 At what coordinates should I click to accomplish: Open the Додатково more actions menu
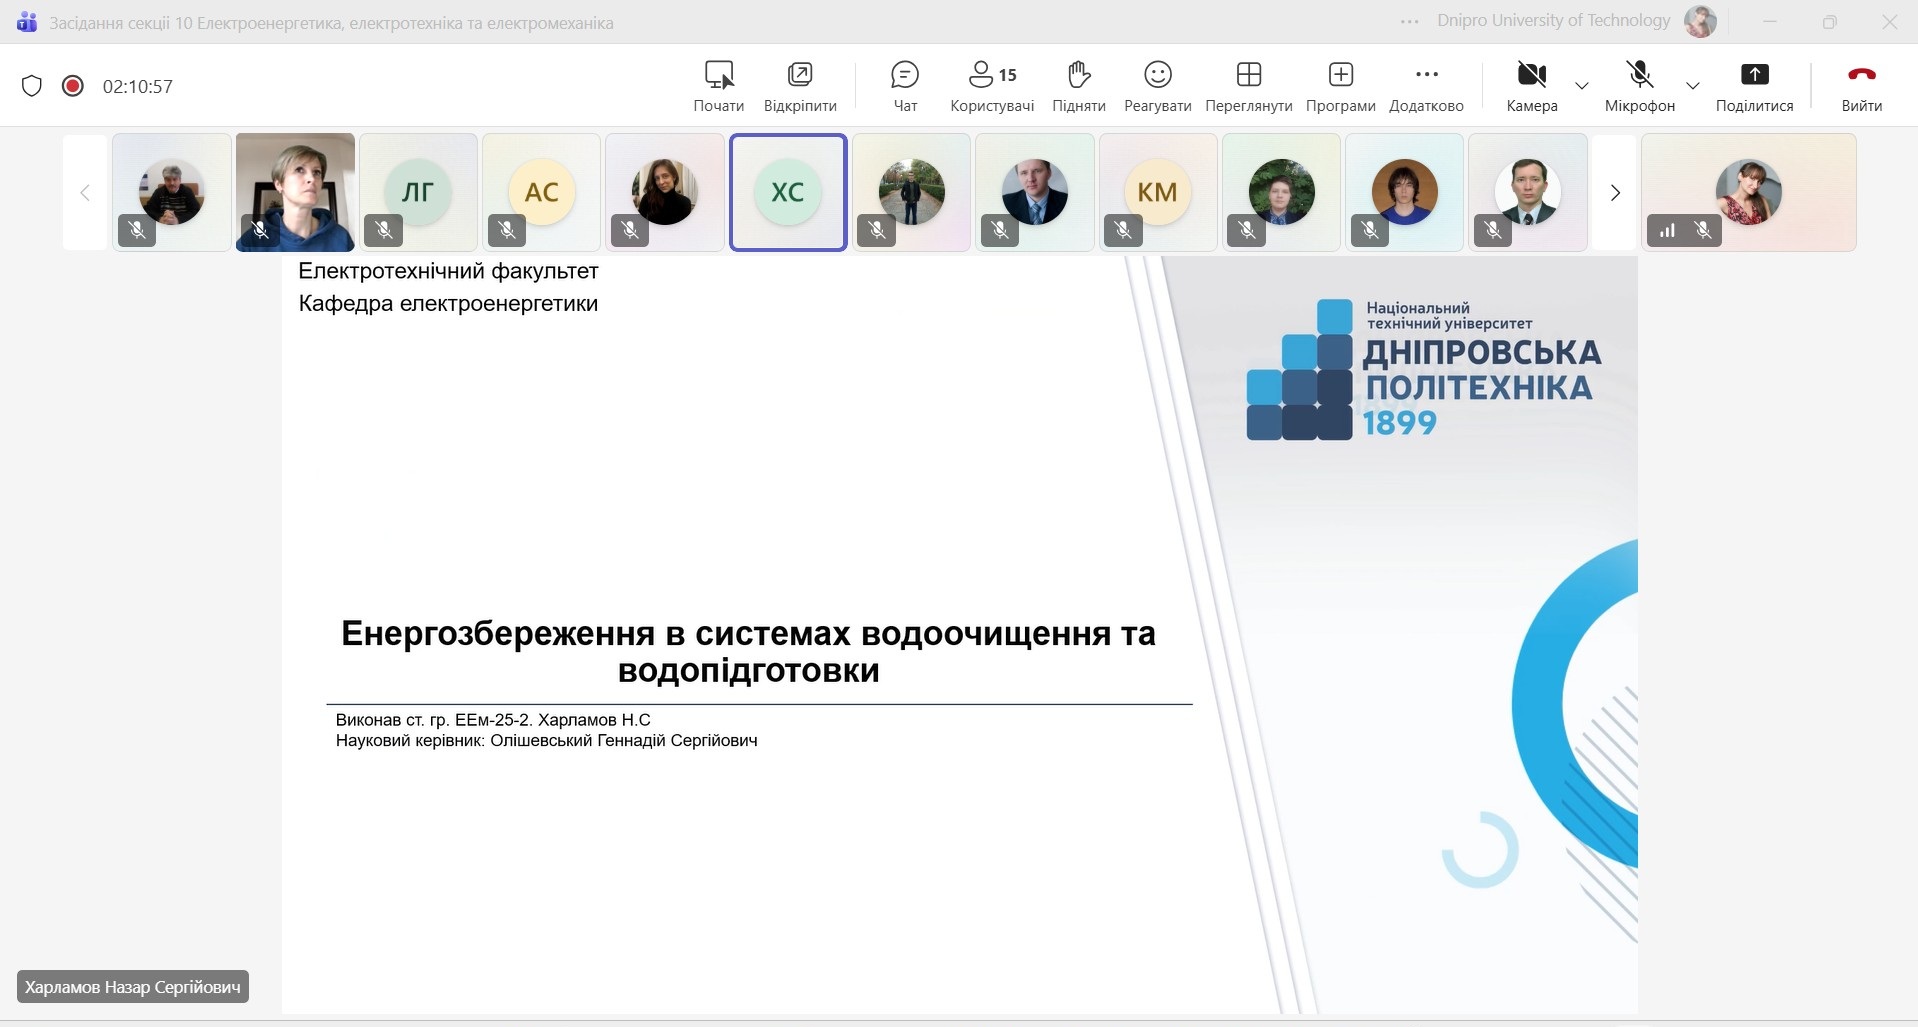point(1426,86)
